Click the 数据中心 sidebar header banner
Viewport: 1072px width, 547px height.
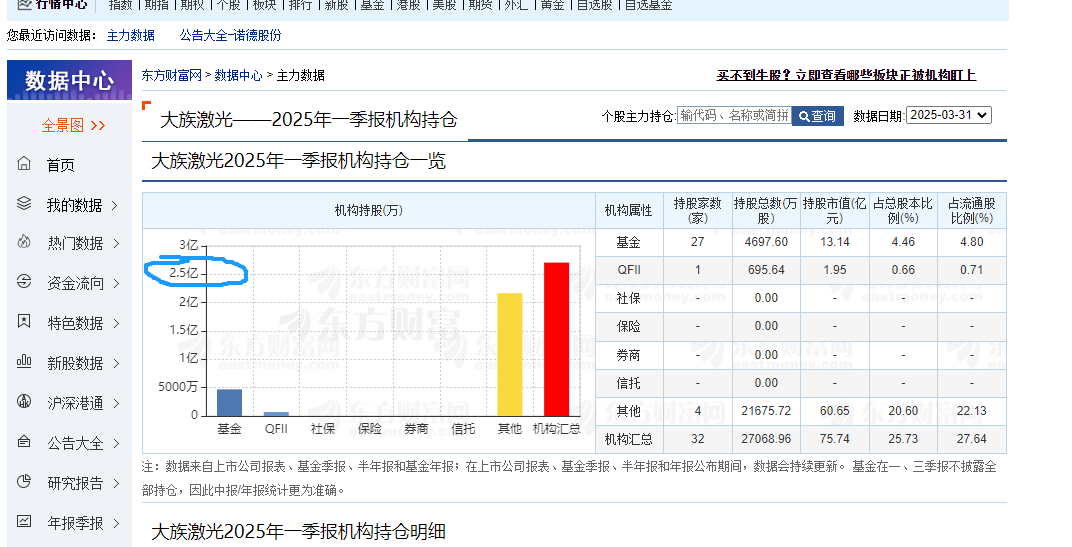pos(69,80)
